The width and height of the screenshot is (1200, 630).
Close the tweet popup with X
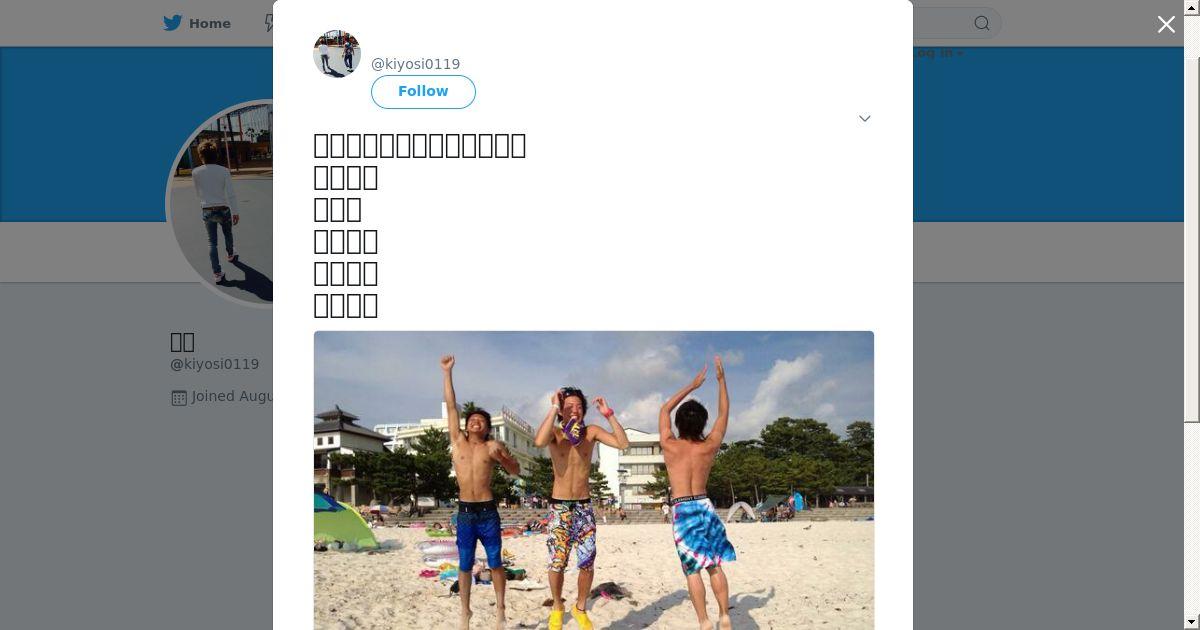point(1166,24)
